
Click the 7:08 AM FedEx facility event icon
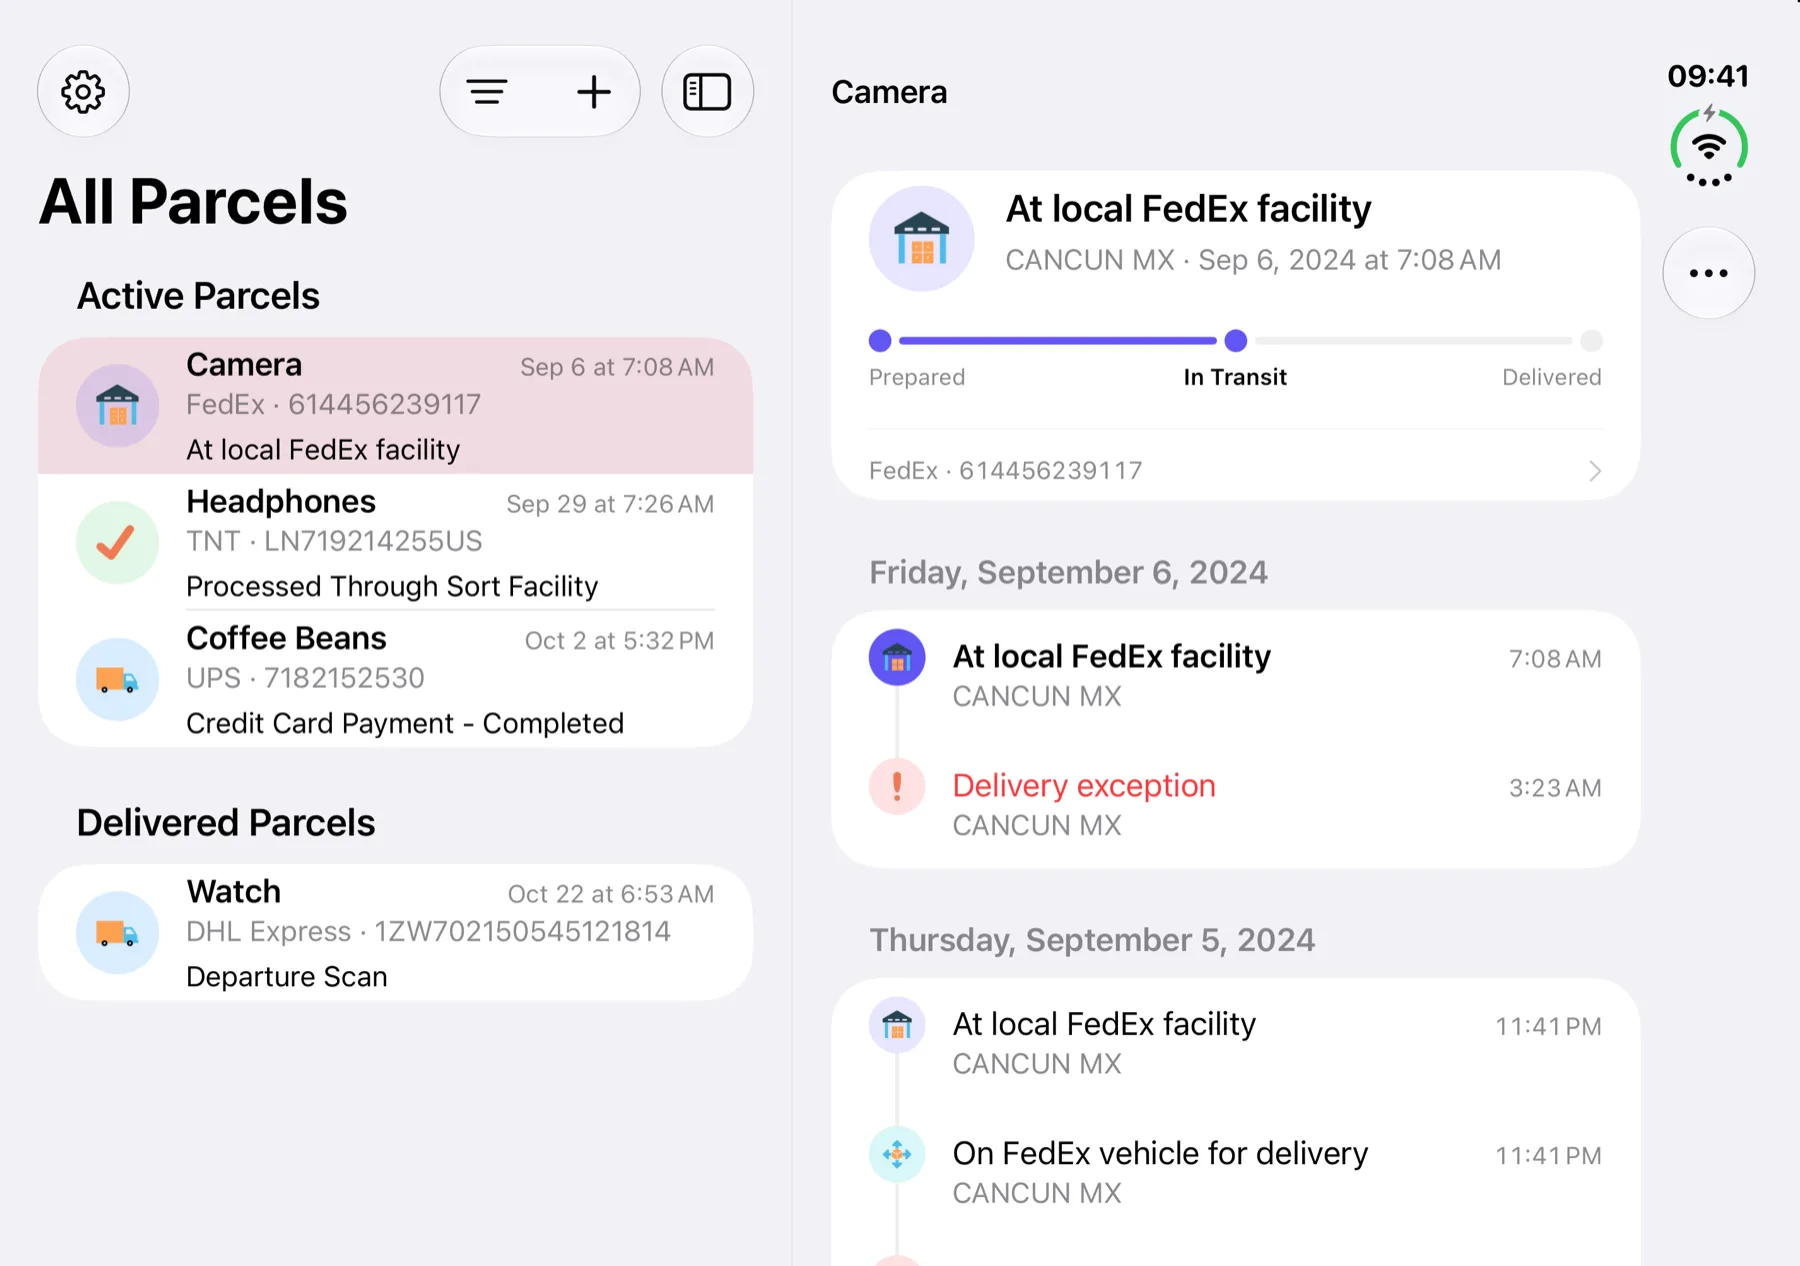(897, 657)
